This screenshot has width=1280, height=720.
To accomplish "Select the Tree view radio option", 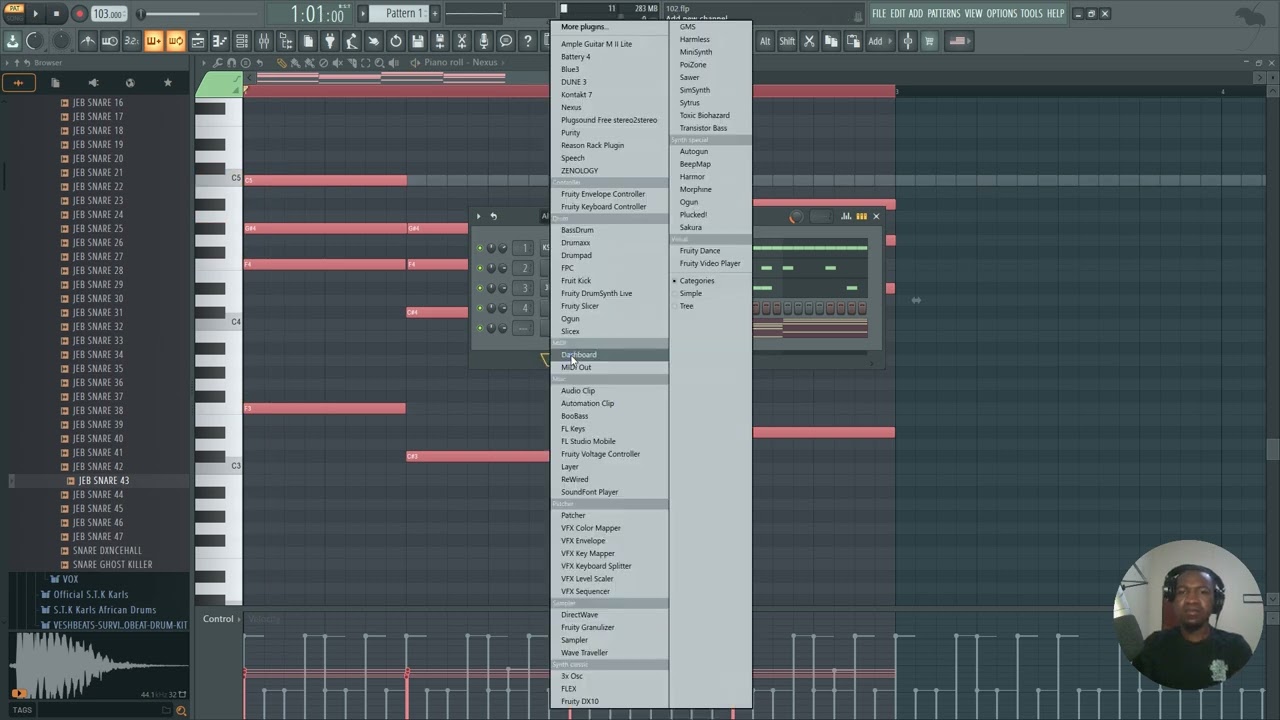I will point(686,306).
